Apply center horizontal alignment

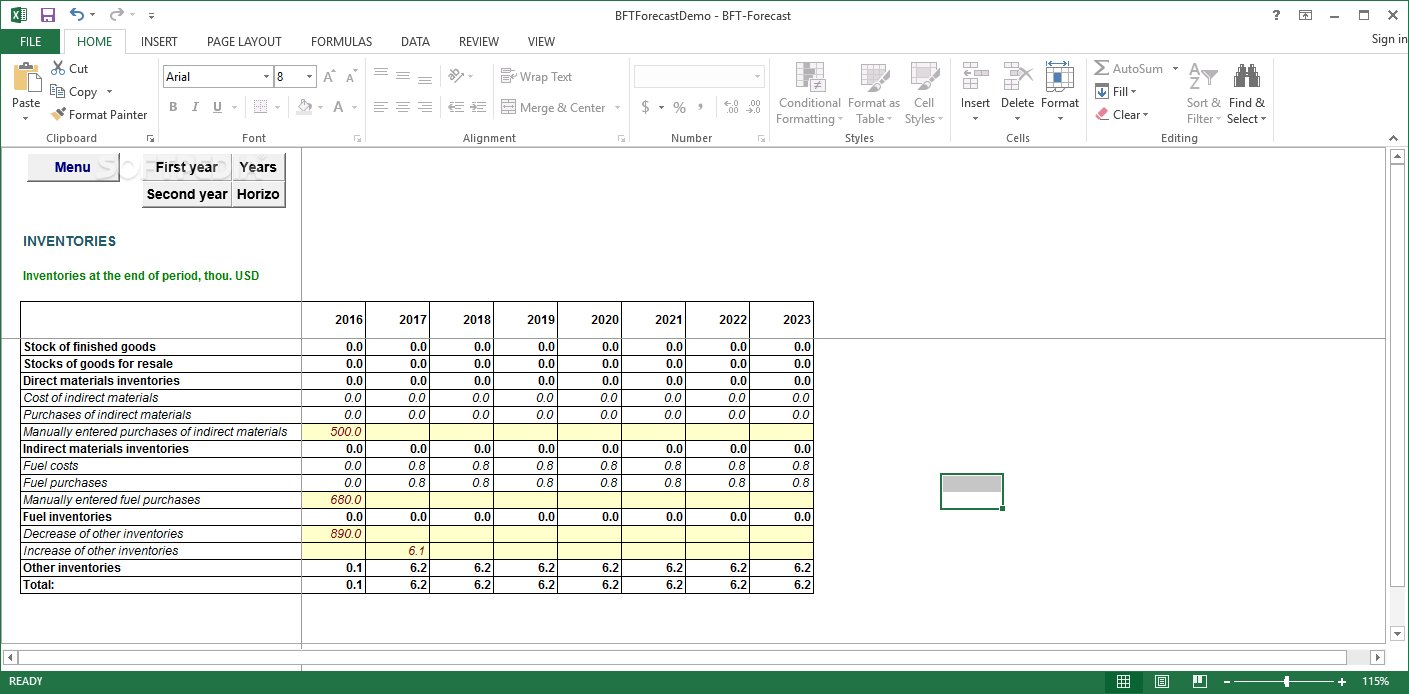403,107
